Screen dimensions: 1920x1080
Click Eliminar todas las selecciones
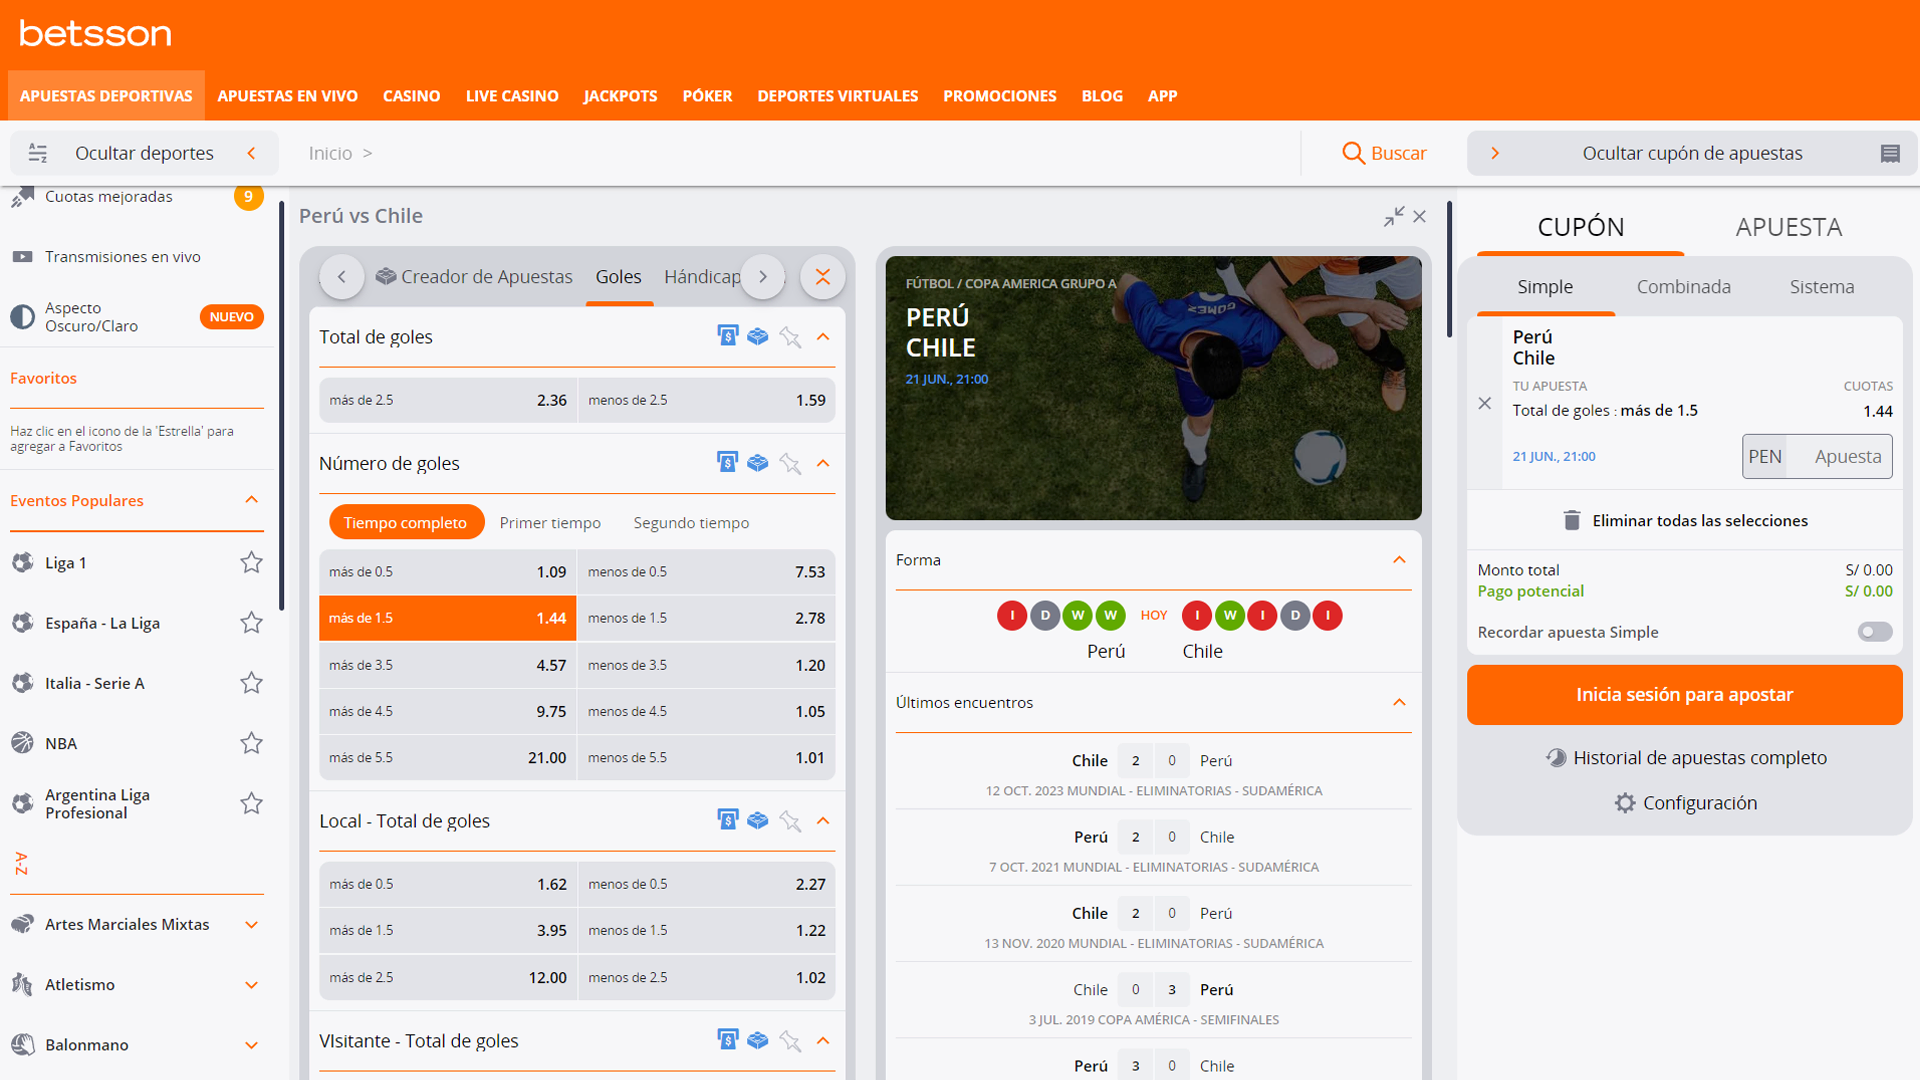pyautogui.click(x=1685, y=520)
